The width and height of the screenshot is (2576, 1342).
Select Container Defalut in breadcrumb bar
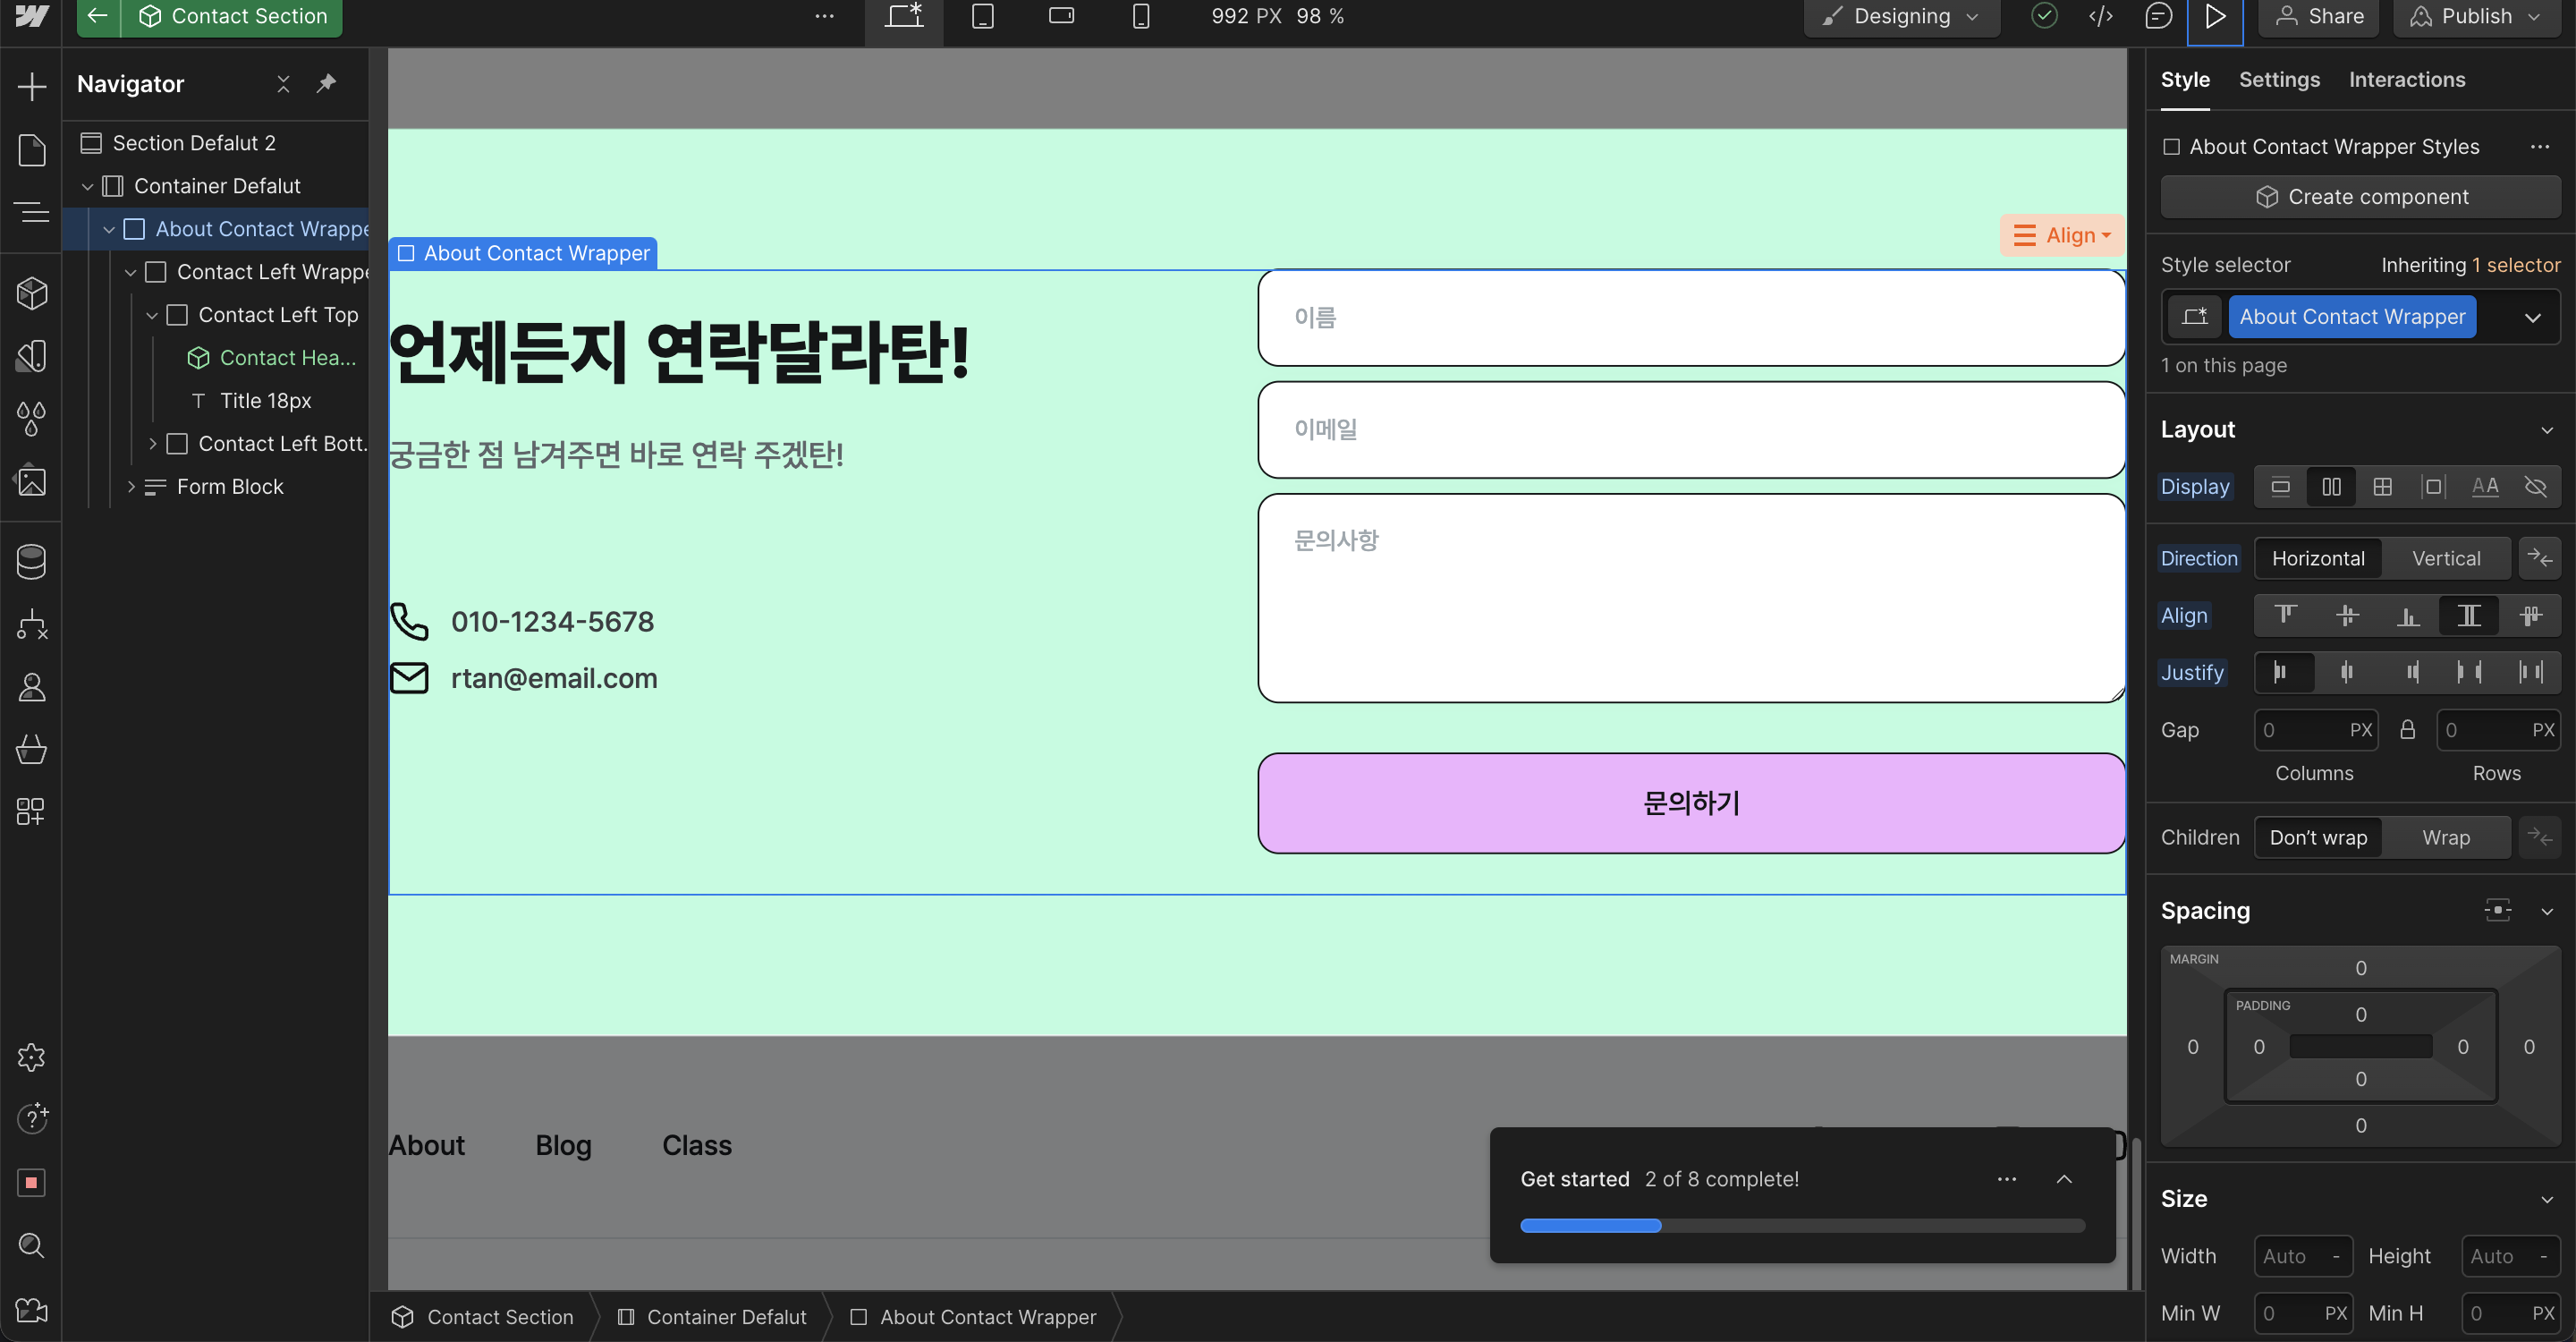(x=712, y=1317)
